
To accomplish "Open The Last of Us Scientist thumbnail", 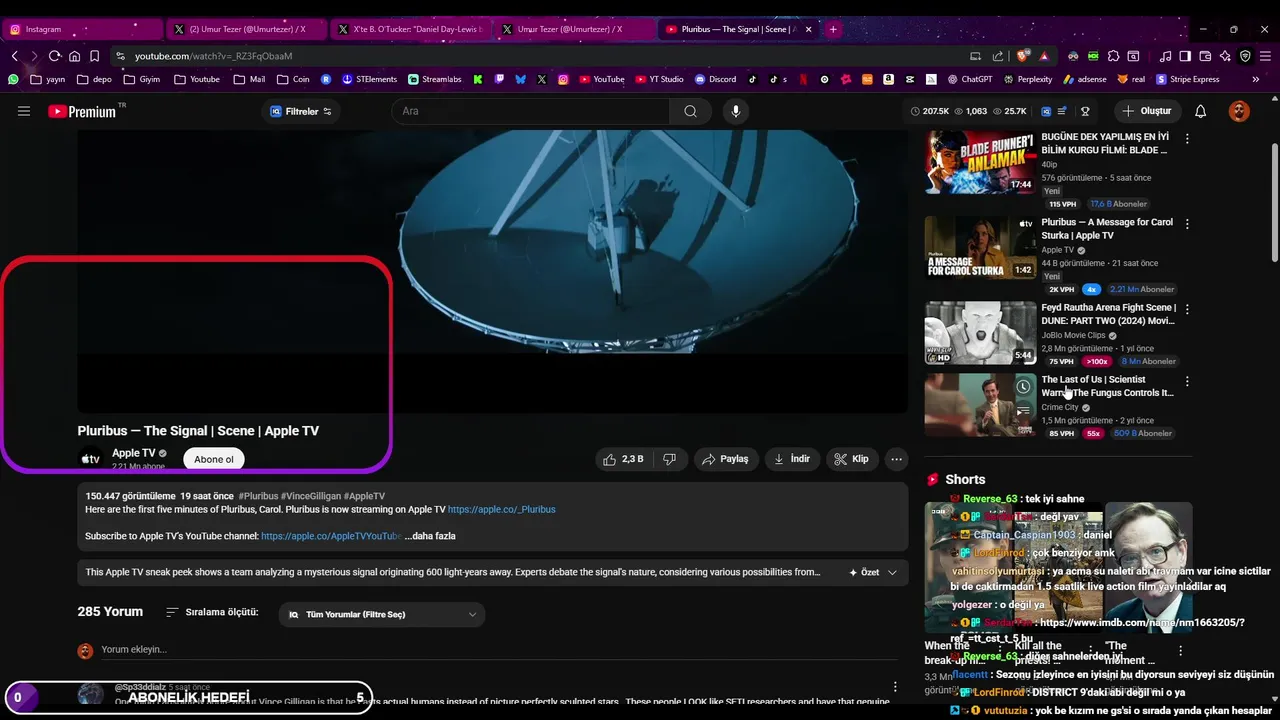I will [x=980, y=405].
